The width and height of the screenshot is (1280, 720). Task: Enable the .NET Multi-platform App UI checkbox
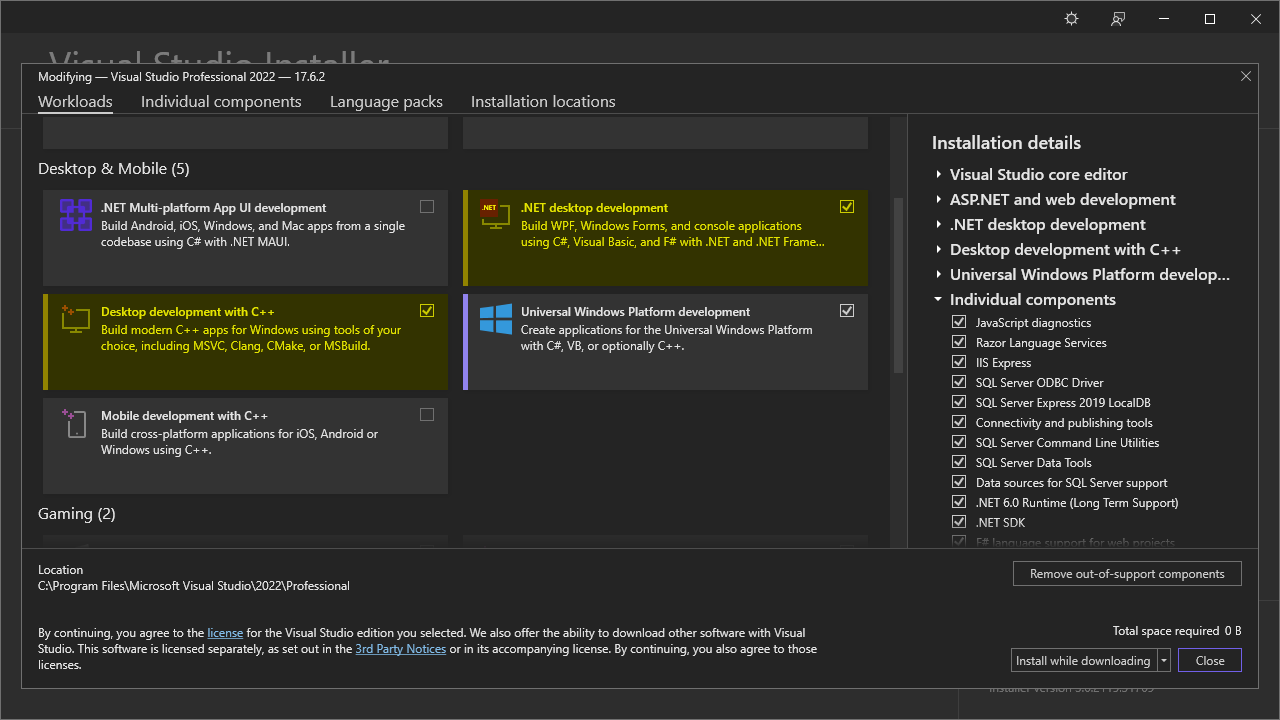(427, 207)
